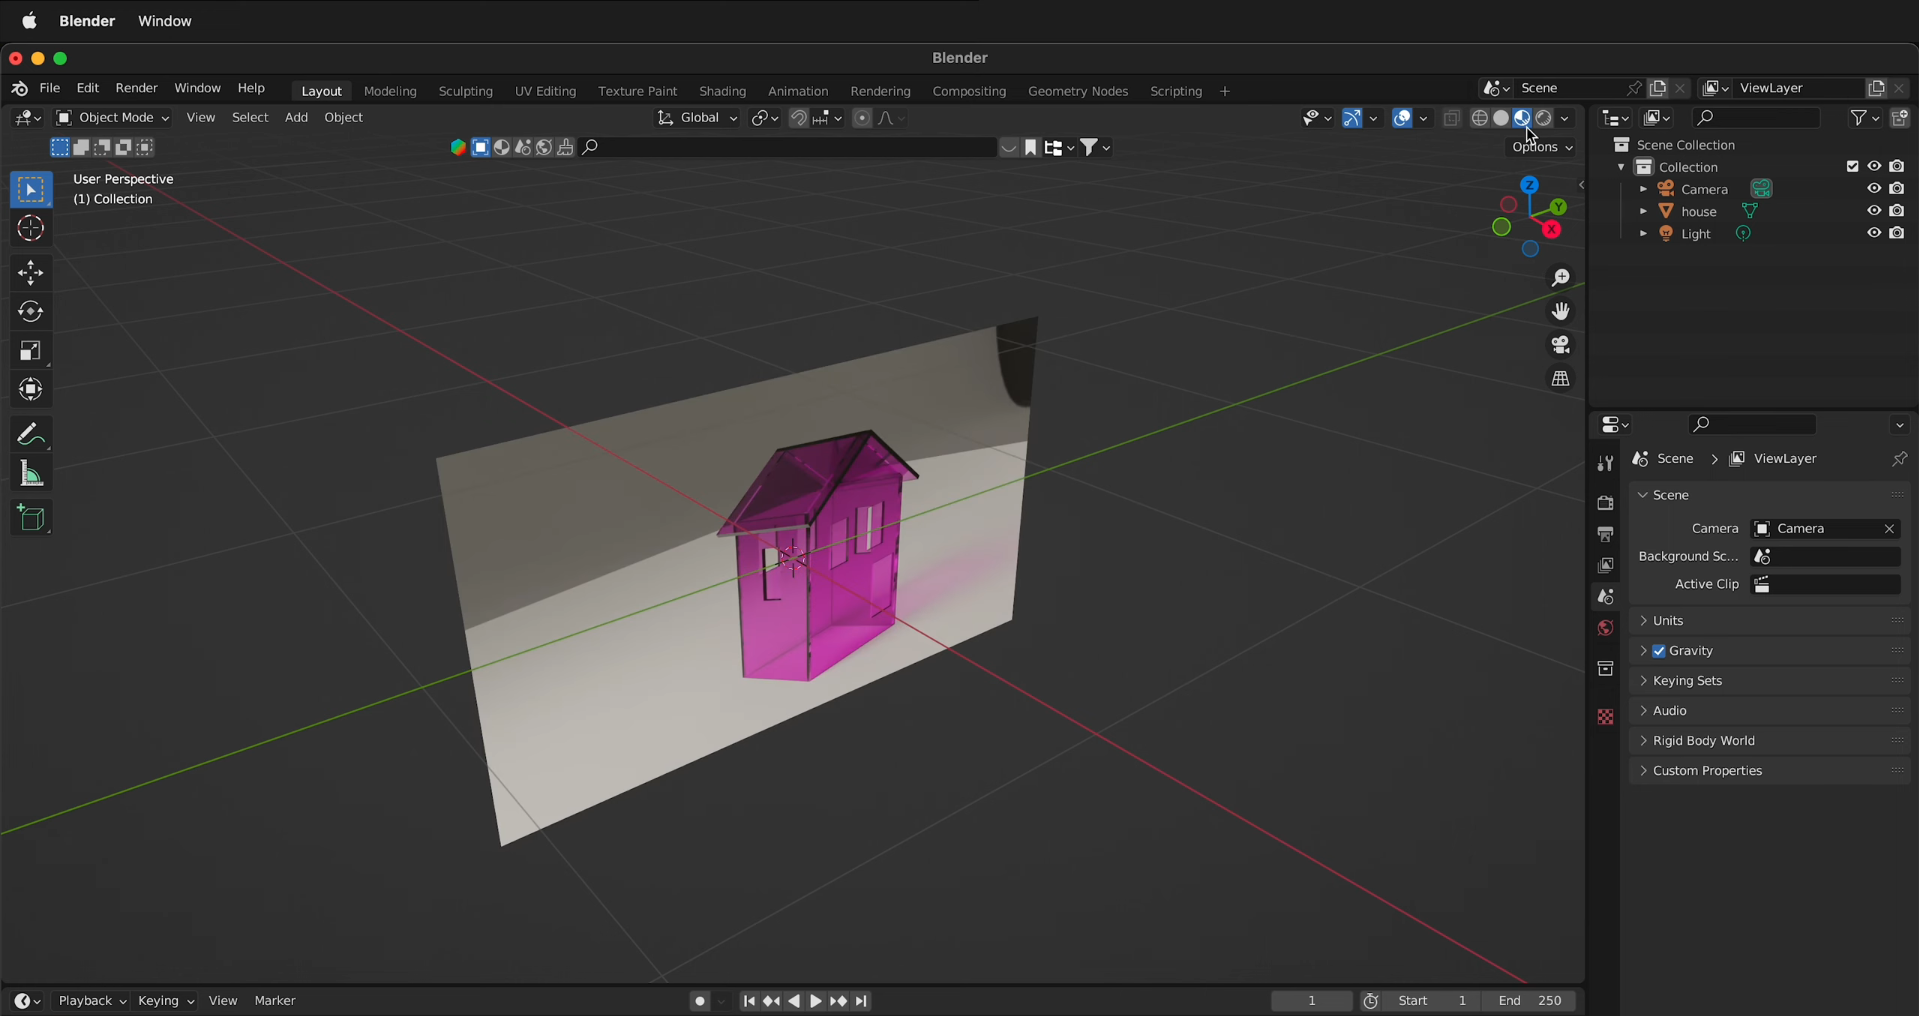Select the Cursor tool in left toolbar
1919x1016 pixels.
(30, 229)
